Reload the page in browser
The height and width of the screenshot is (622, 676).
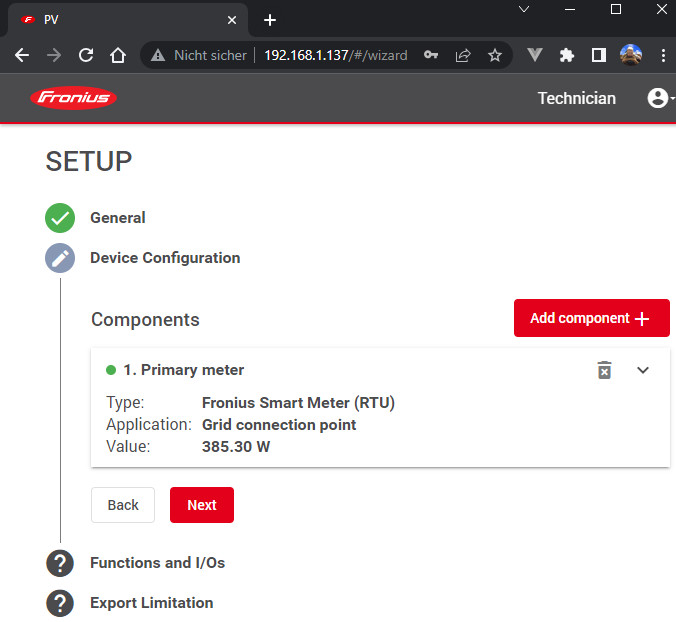coord(86,55)
